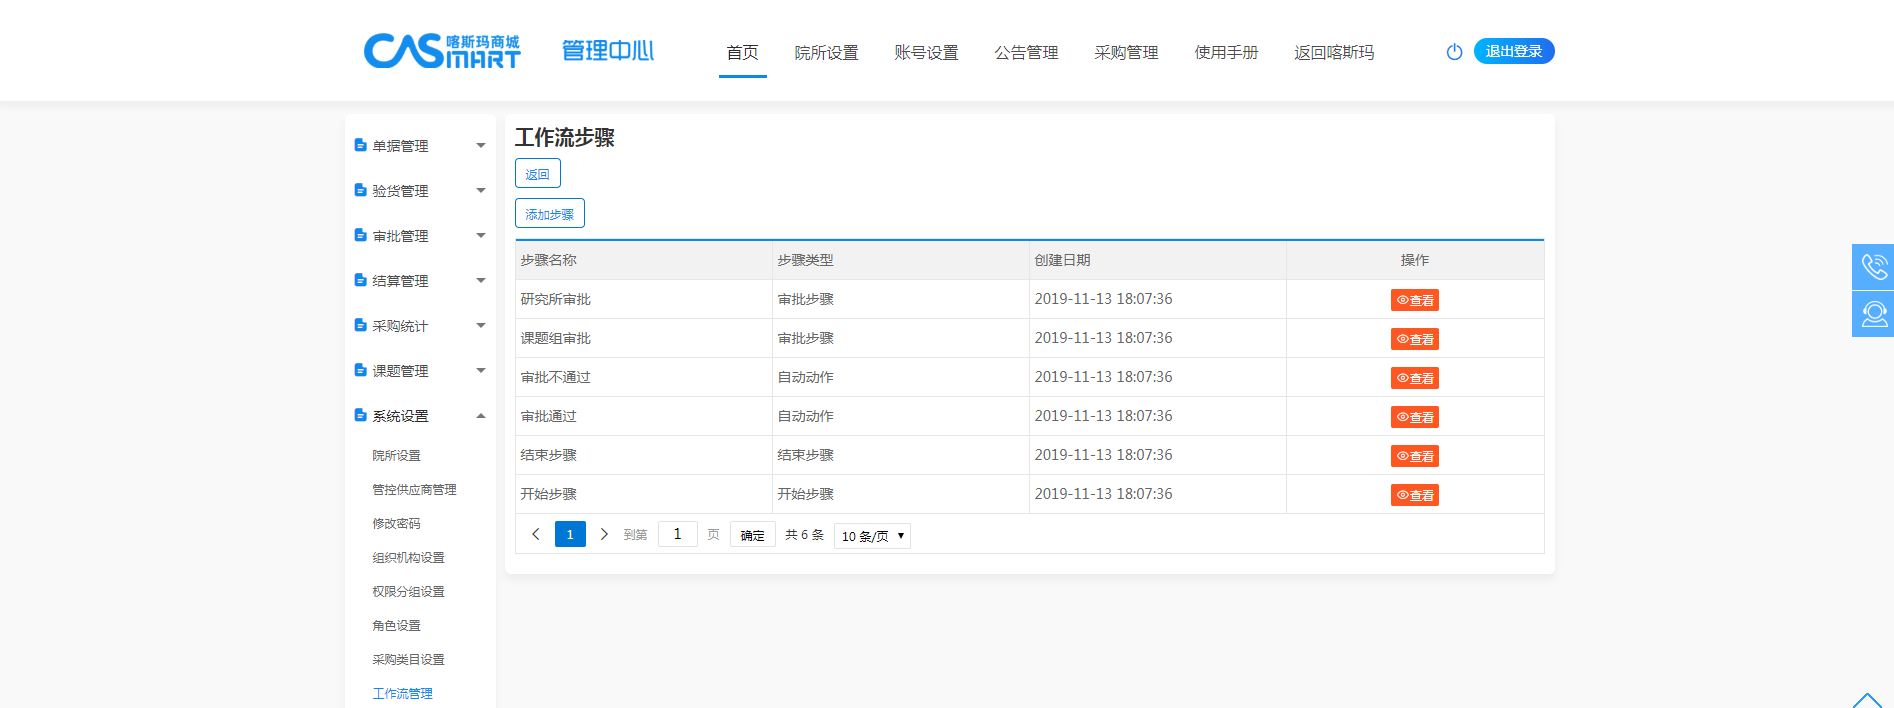Image resolution: width=1894 pixels, height=708 pixels.
Task: Click the CASmart logo
Action: (442, 51)
